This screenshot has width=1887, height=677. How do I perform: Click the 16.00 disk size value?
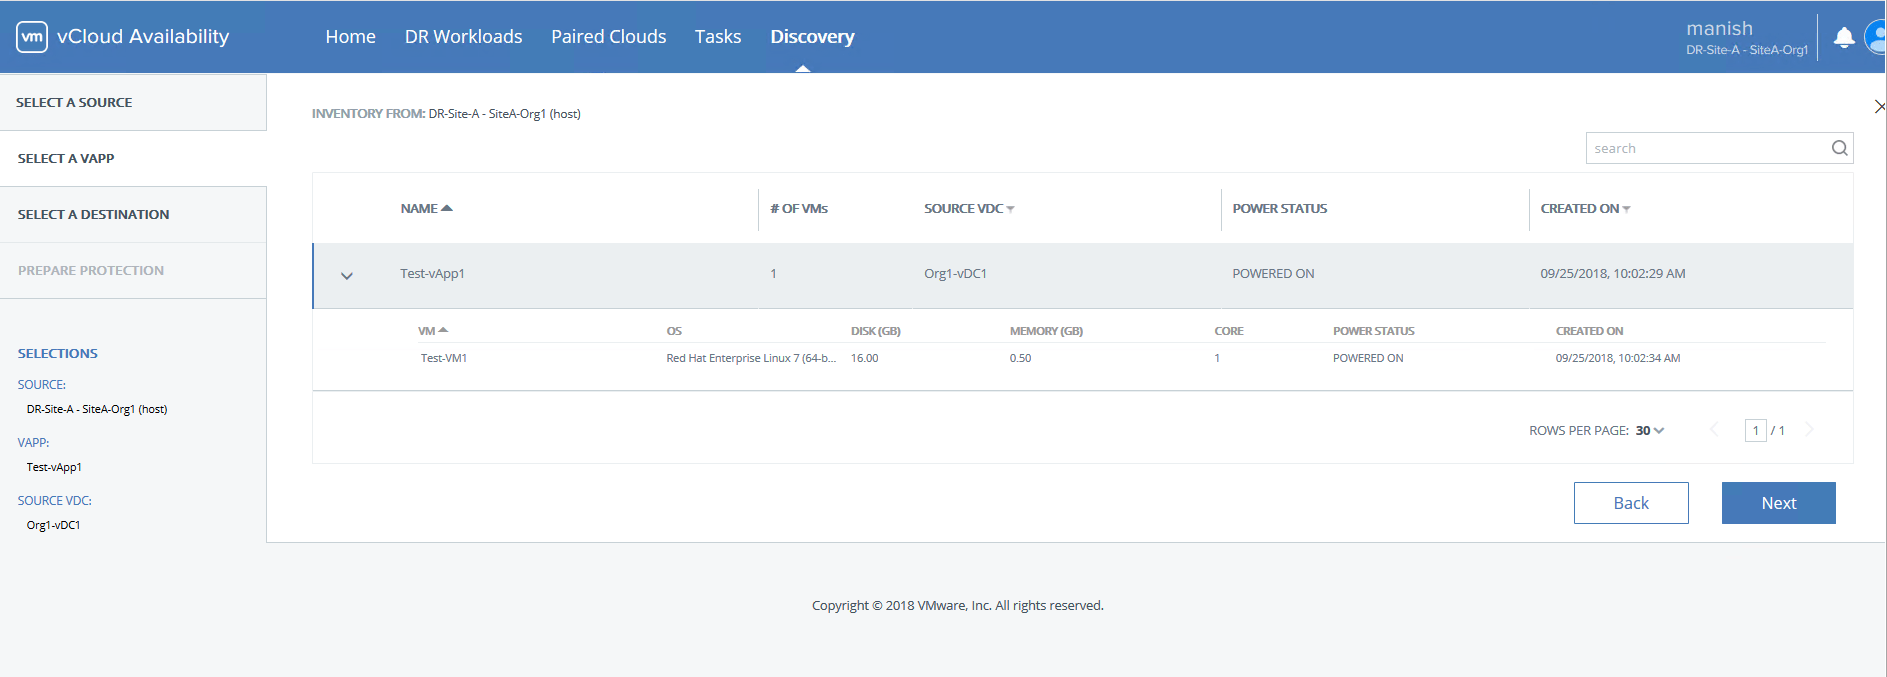tap(864, 358)
